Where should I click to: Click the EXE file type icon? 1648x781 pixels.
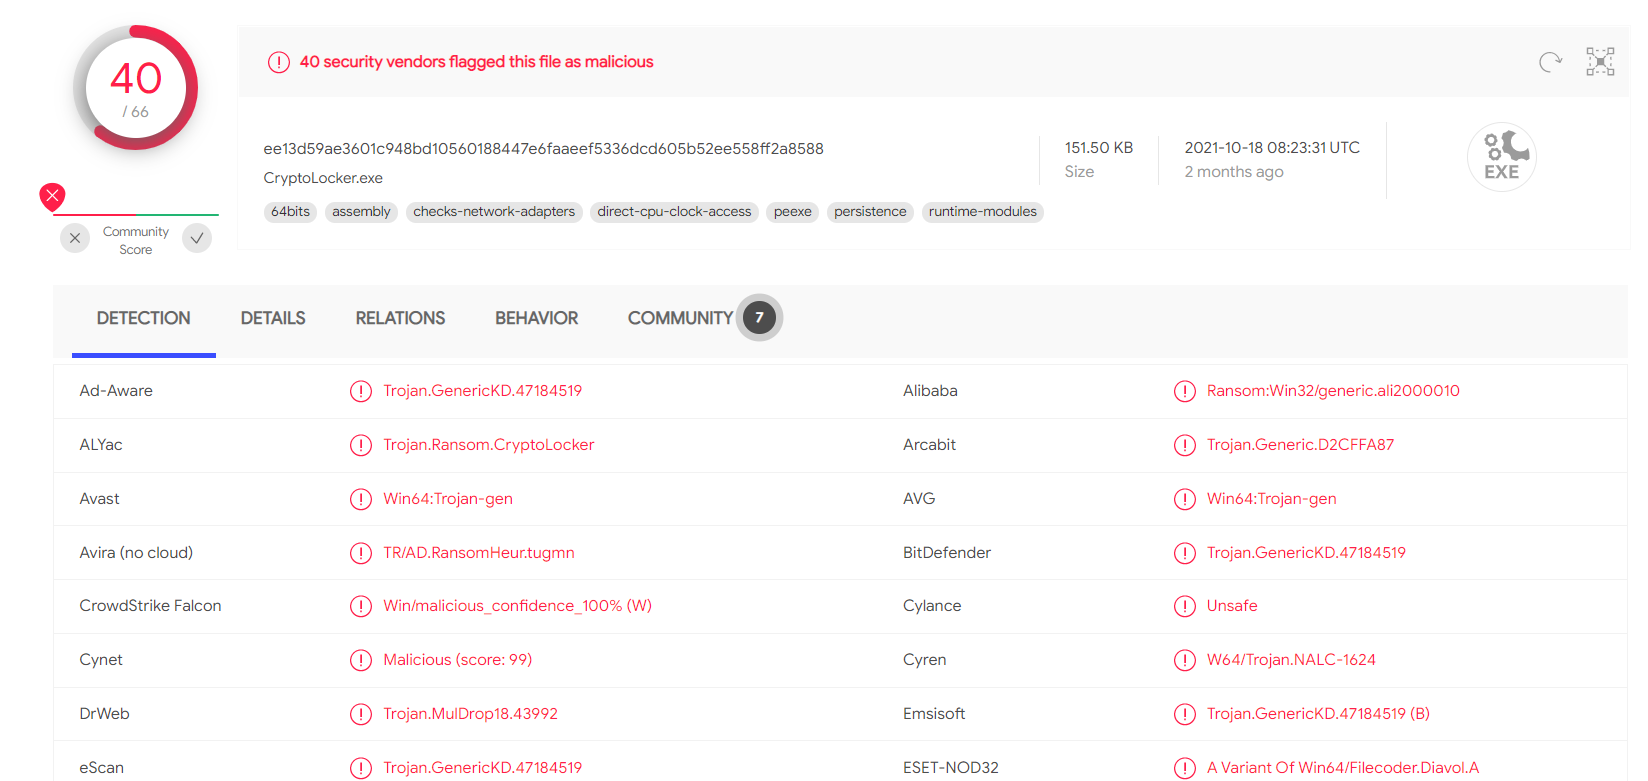[x=1502, y=157]
